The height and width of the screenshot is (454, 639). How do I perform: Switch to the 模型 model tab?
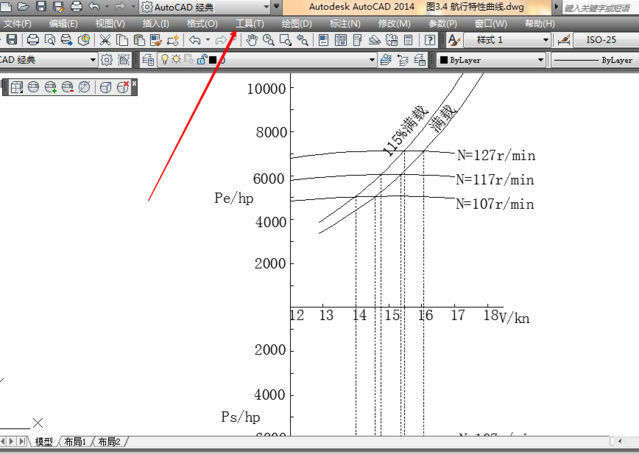[44, 441]
